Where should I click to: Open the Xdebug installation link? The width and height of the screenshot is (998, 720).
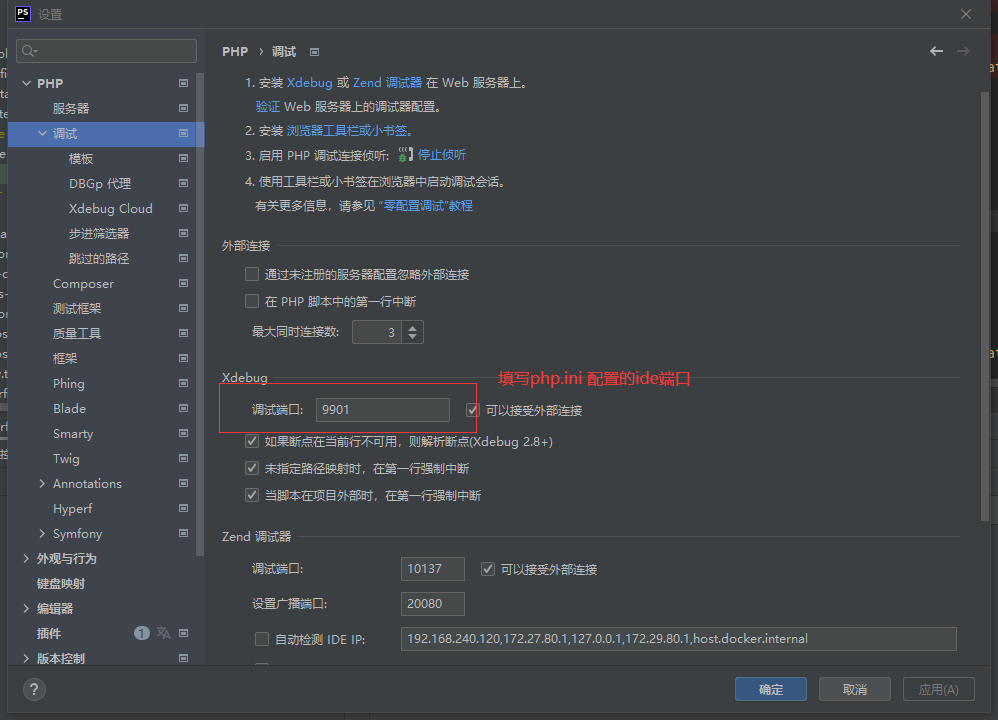(309, 83)
